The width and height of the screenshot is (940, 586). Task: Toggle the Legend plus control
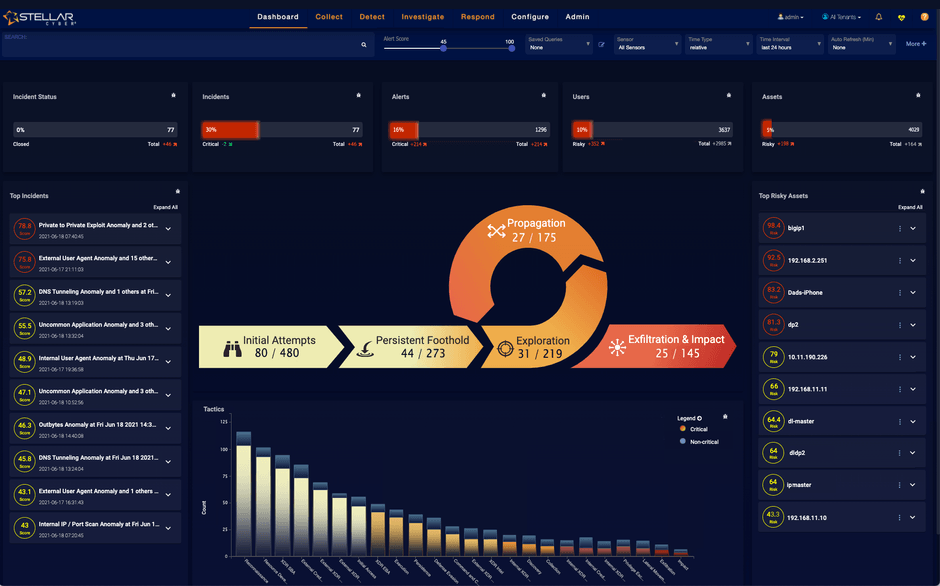(700, 418)
